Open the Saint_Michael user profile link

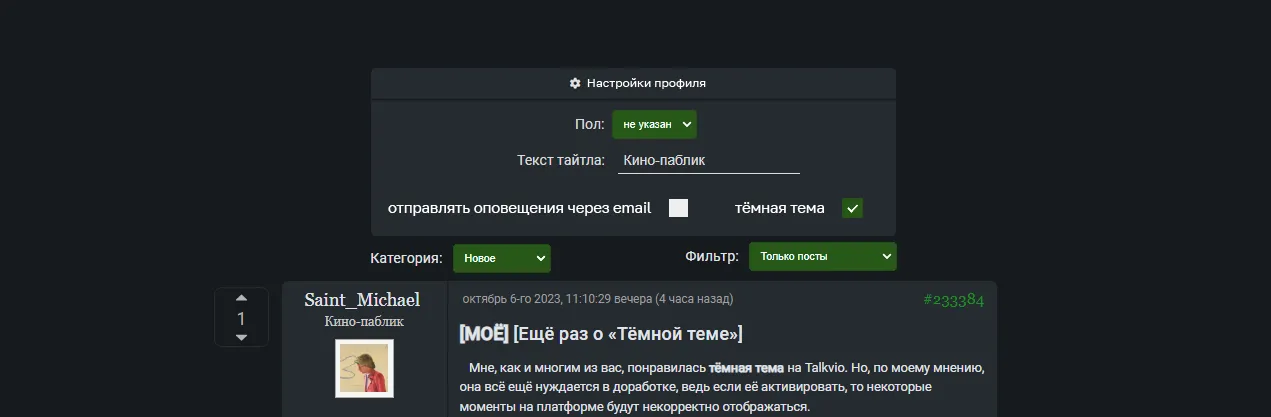(x=362, y=300)
